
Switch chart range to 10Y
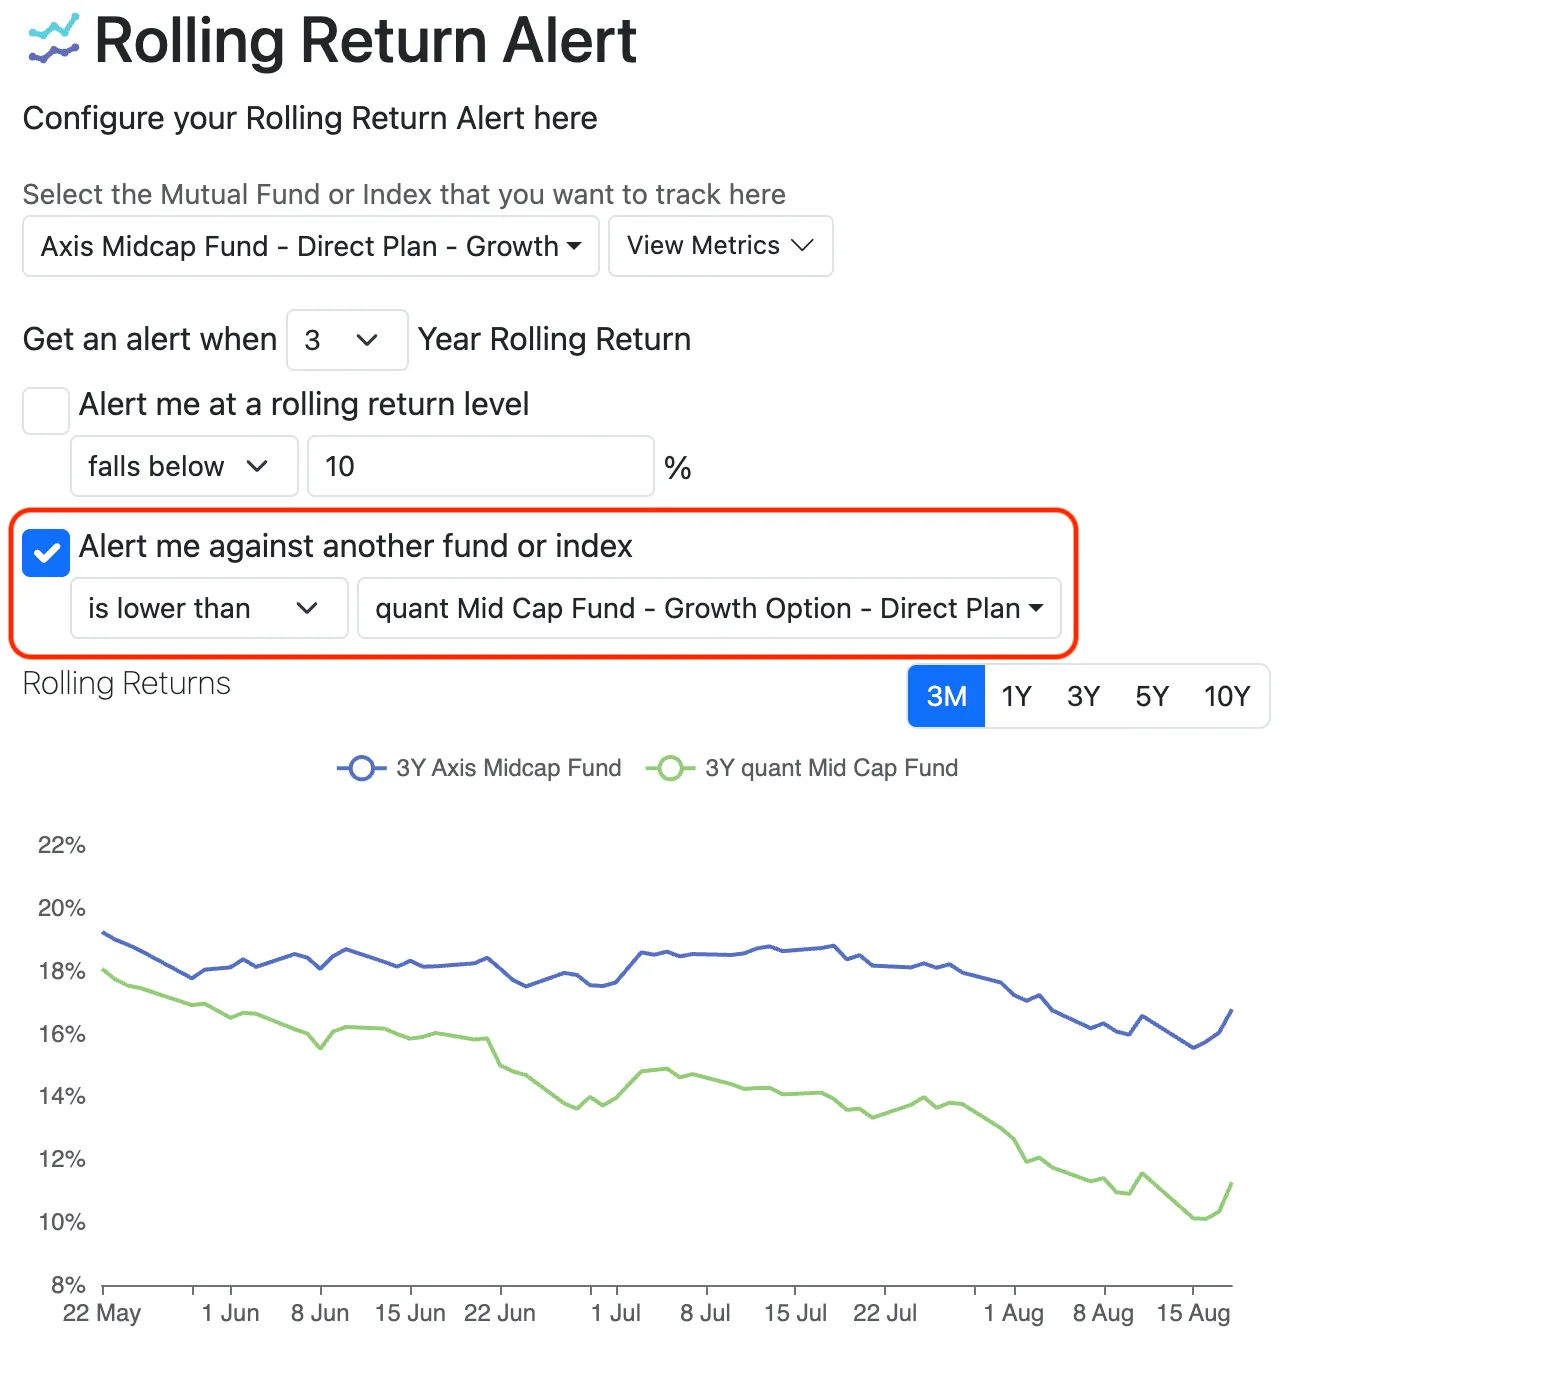click(1227, 696)
